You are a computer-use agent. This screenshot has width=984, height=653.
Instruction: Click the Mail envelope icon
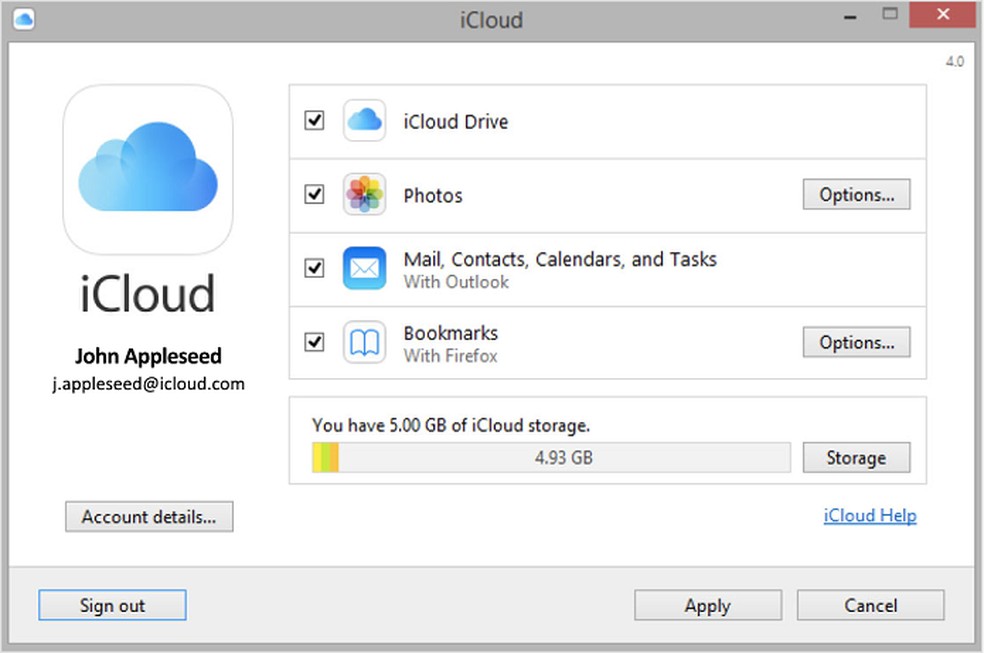pyautogui.click(x=364, y=268)
